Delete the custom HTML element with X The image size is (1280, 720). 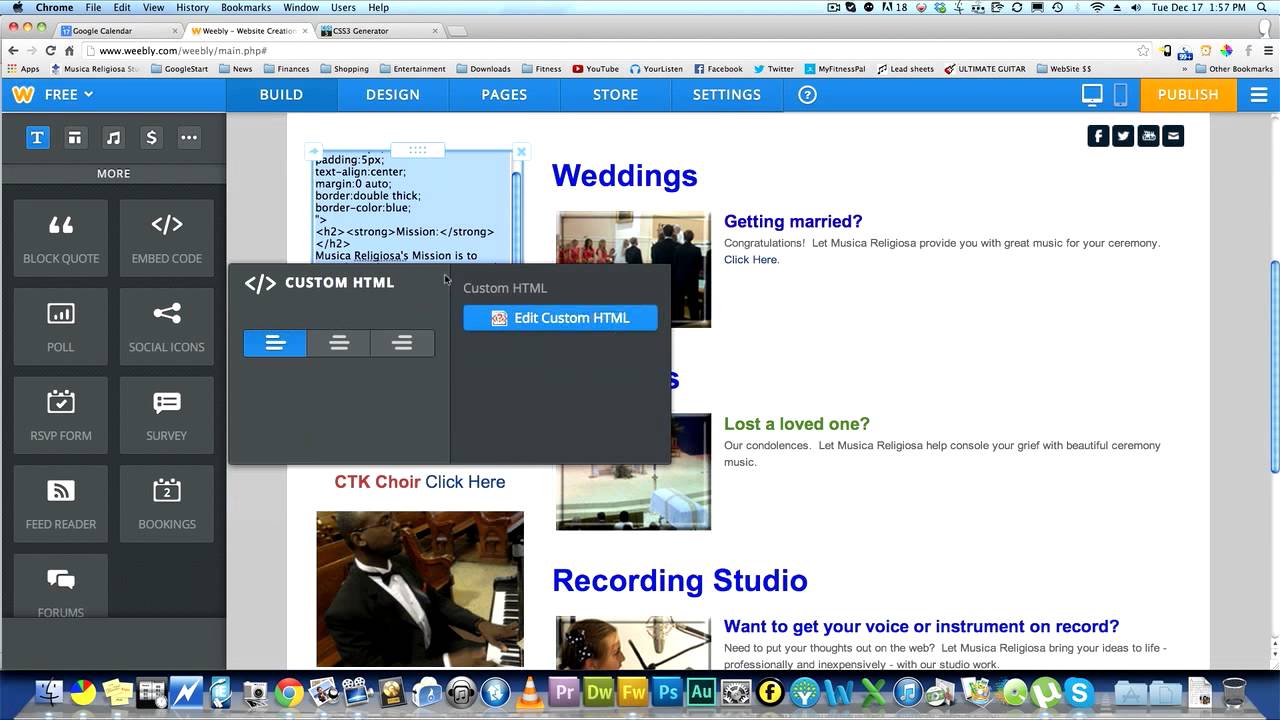click(x=521, y=152)
